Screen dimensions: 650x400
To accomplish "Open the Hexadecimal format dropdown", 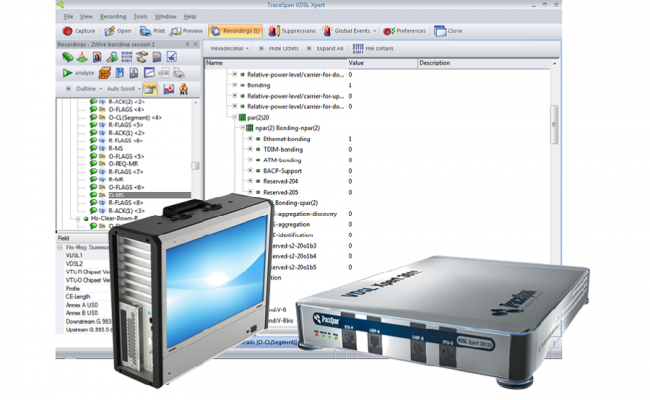I will click(x=229, y=48).
